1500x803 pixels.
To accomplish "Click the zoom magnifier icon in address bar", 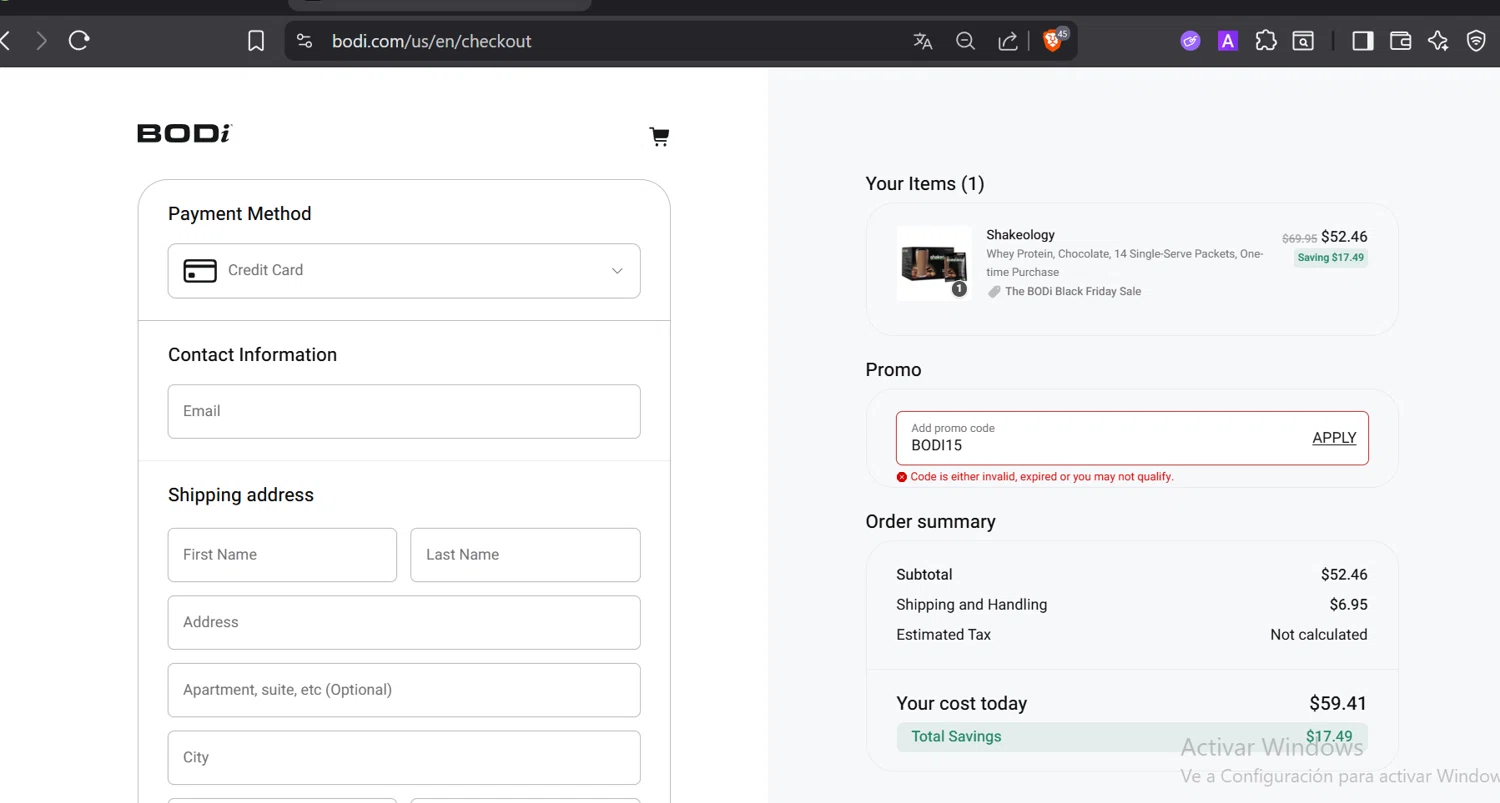I will (x=965, y=41).
